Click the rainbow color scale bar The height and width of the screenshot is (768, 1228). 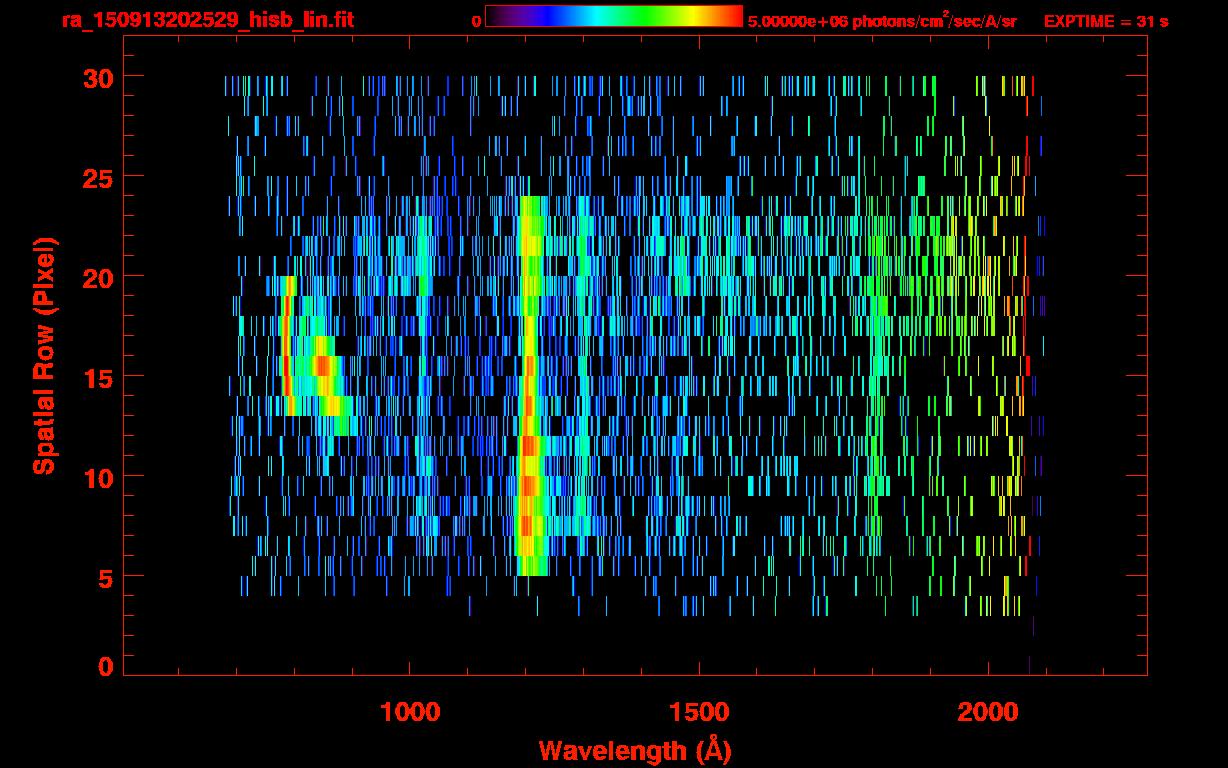click(x=614, y=16)
